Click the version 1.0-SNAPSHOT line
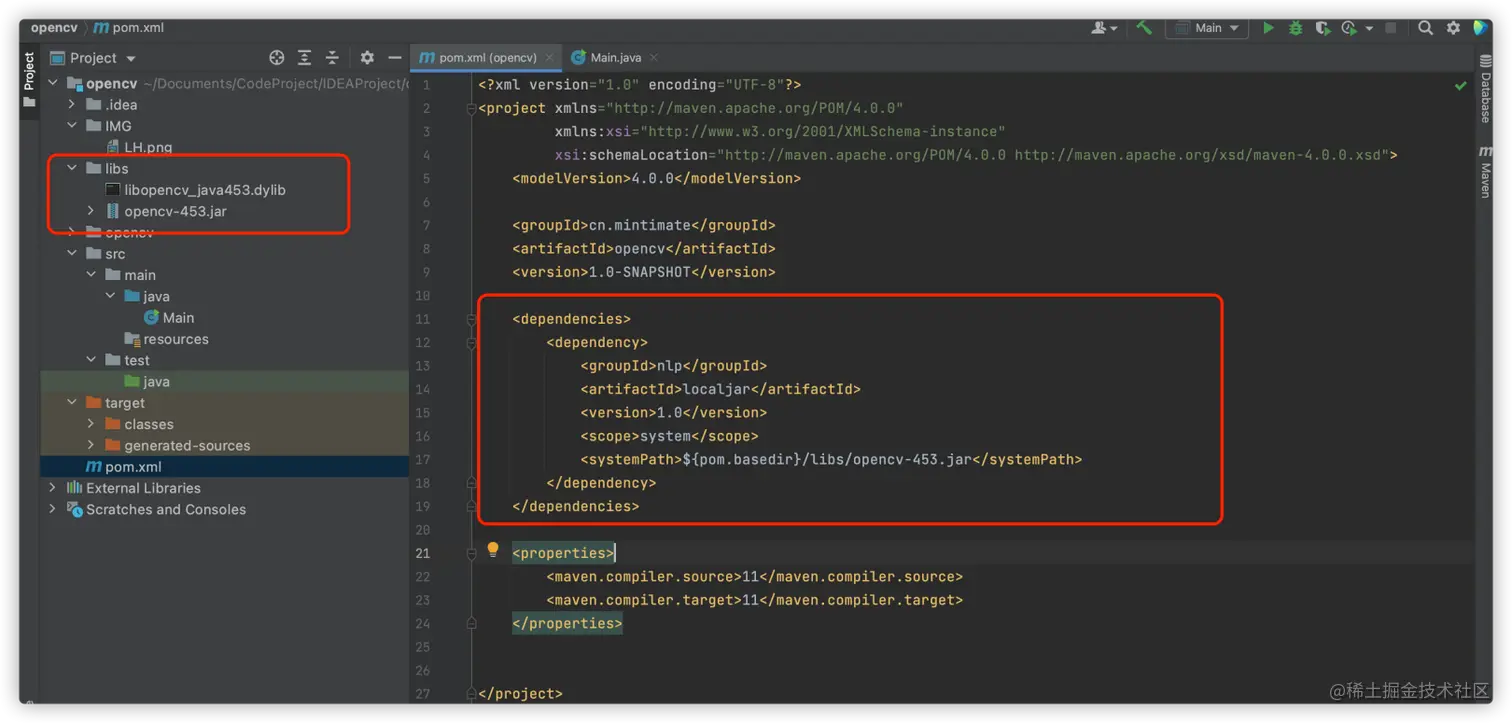Screen dimensions: 1512x723 pyautogui.click(x=644, y=272)
